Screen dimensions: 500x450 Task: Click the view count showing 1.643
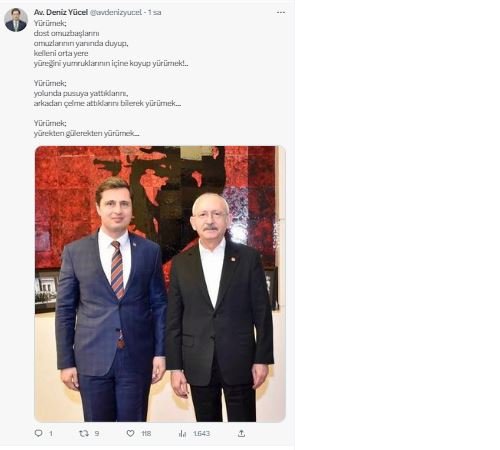(201, 433)
